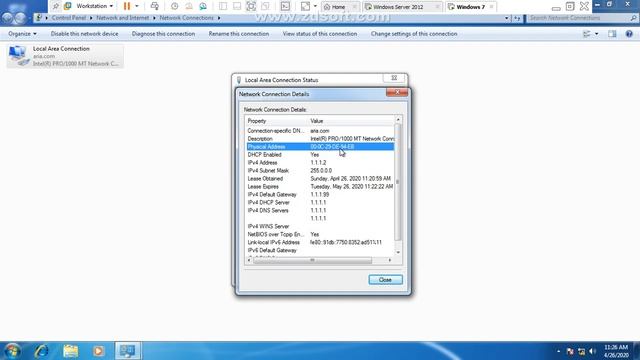640x360 pixels.
Task: Click the details list scroll up arrow
Action: coord(398,120)
